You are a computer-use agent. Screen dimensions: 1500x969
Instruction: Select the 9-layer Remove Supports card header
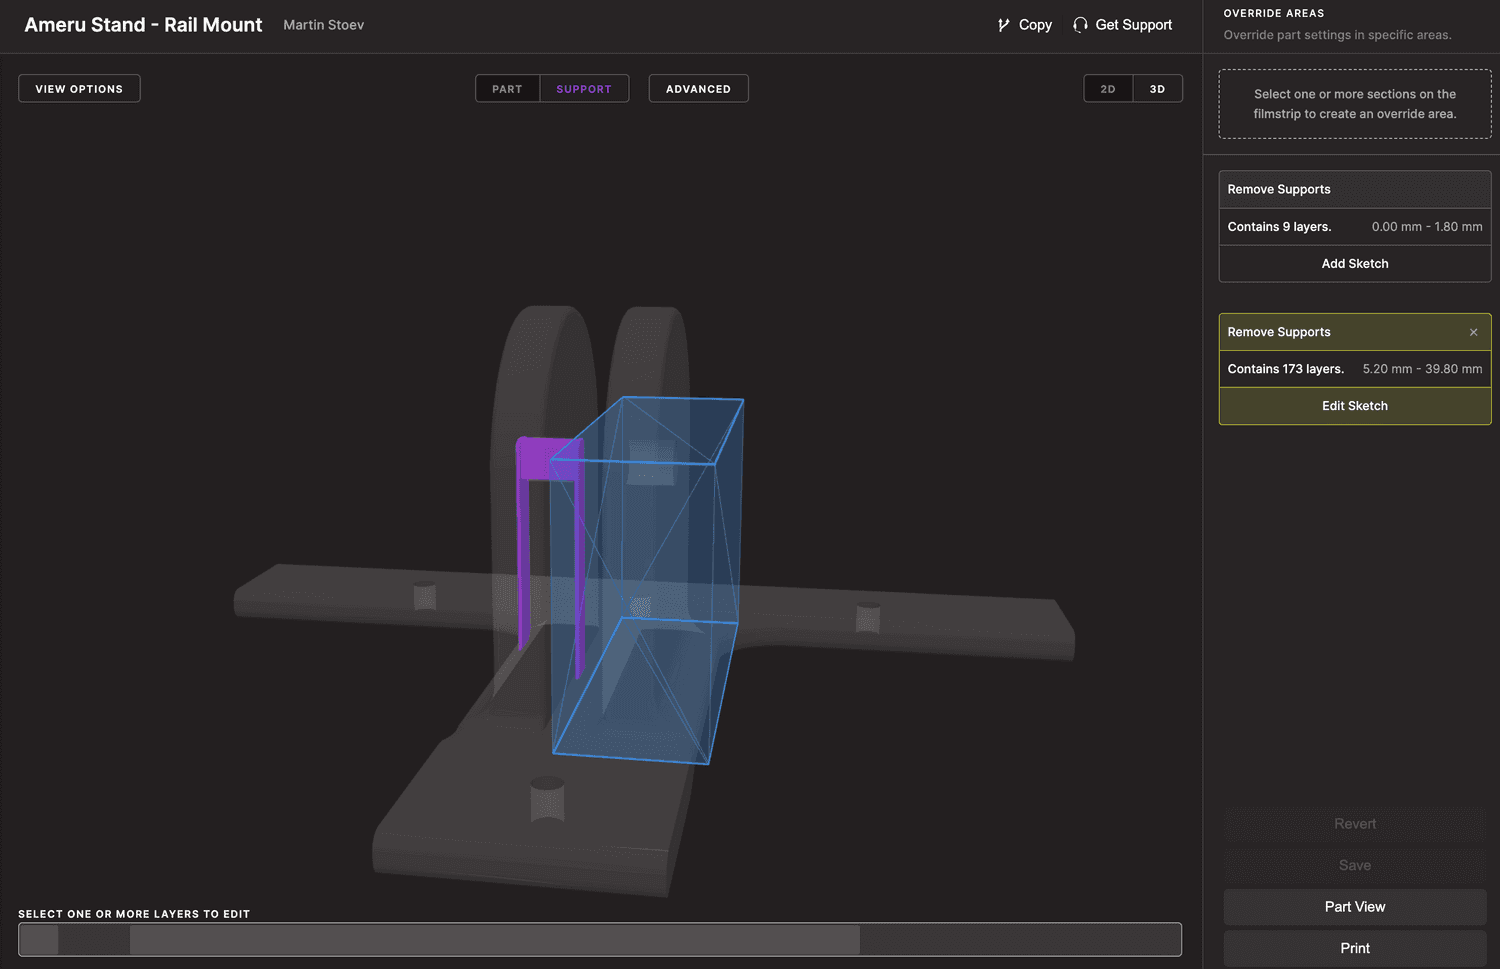click(1354, 189)
